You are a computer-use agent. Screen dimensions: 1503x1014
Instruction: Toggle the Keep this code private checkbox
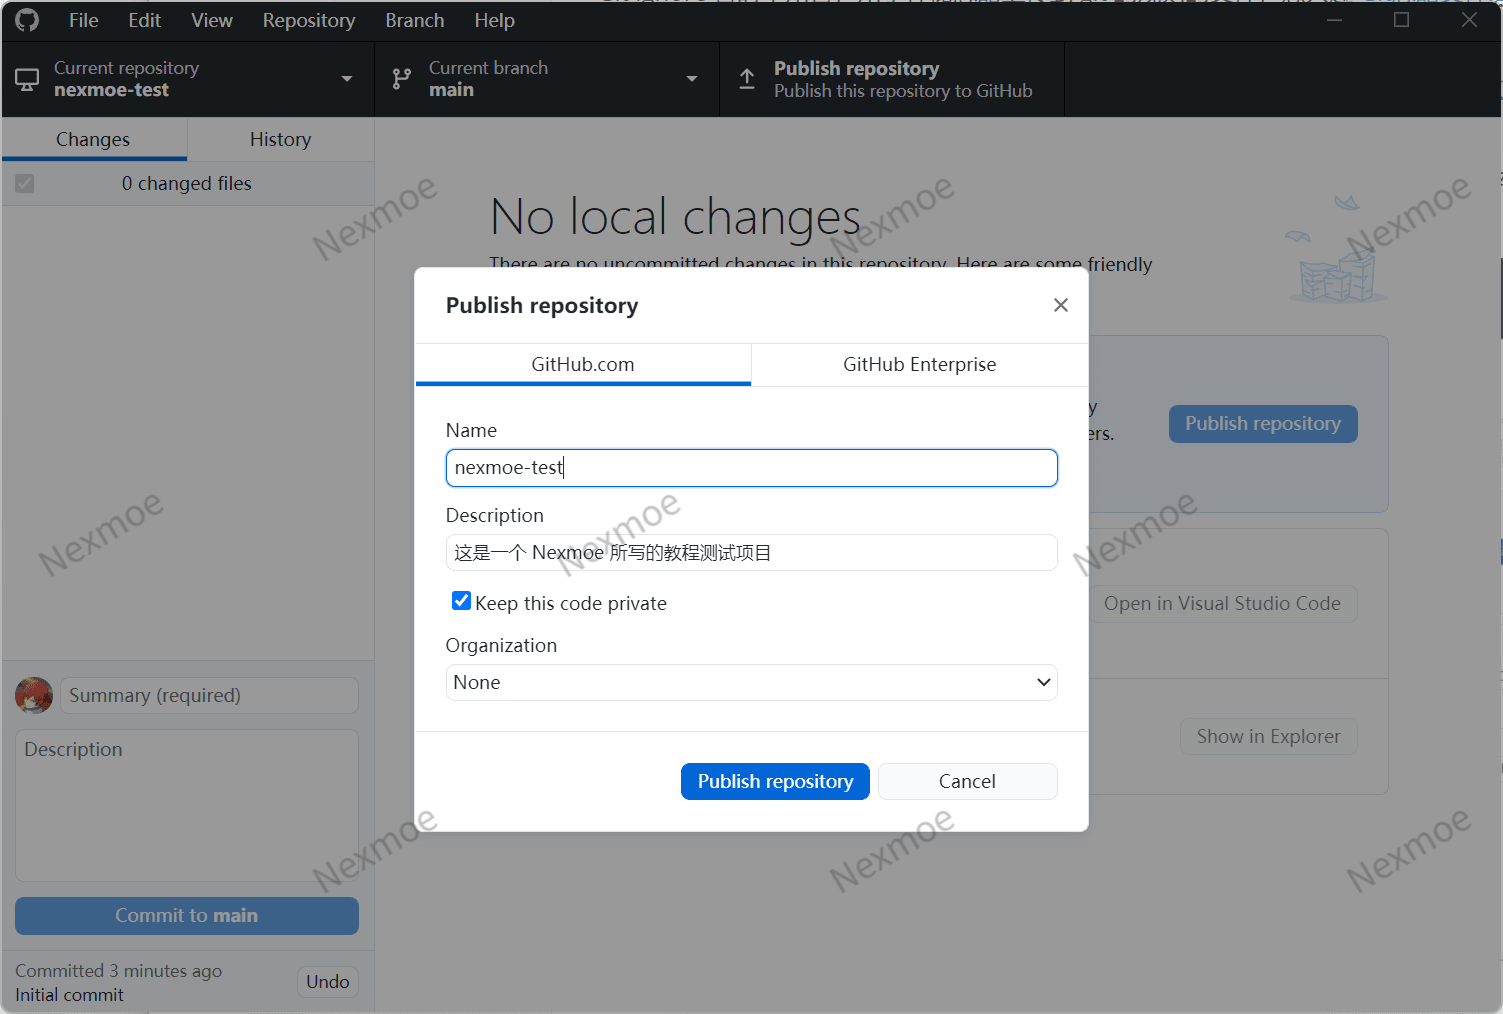pyautogui.click(x=461, y=601)
